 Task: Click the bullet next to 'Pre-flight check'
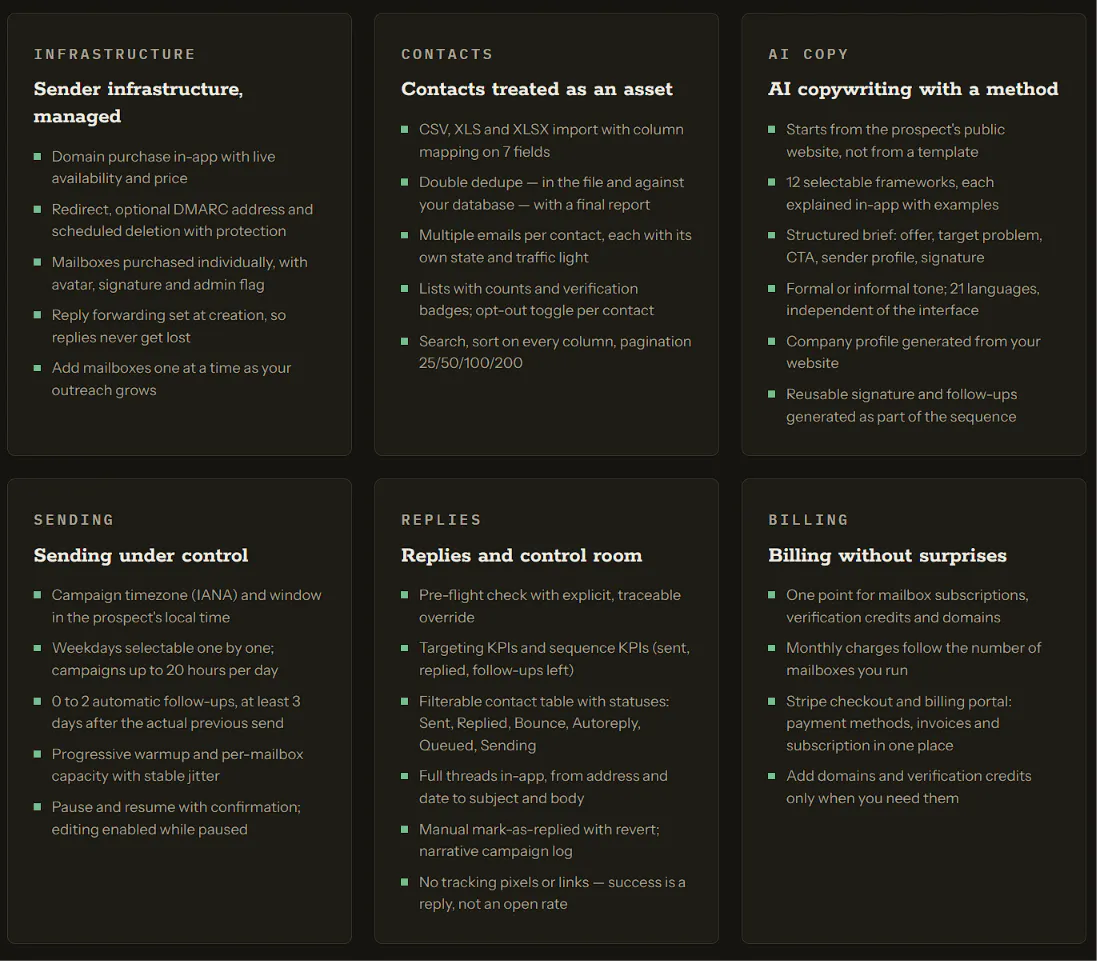coord(404,595)
